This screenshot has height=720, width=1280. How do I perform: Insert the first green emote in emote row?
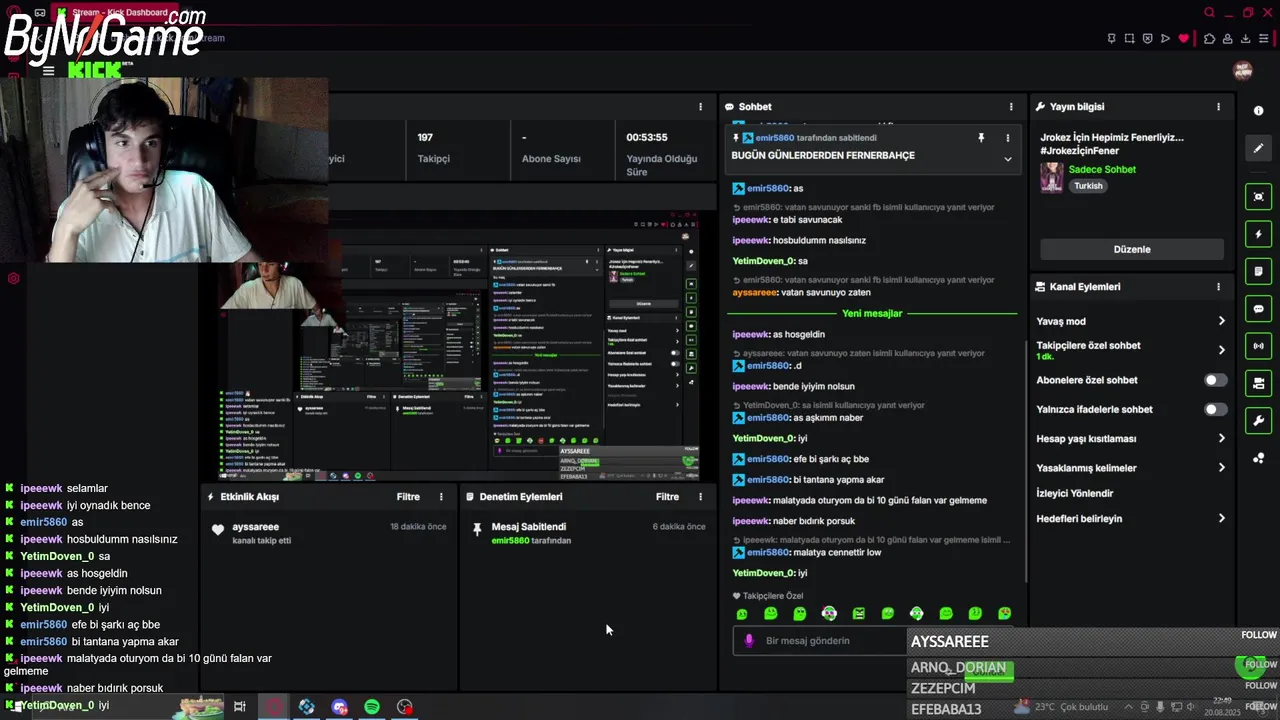coord(742,614)
